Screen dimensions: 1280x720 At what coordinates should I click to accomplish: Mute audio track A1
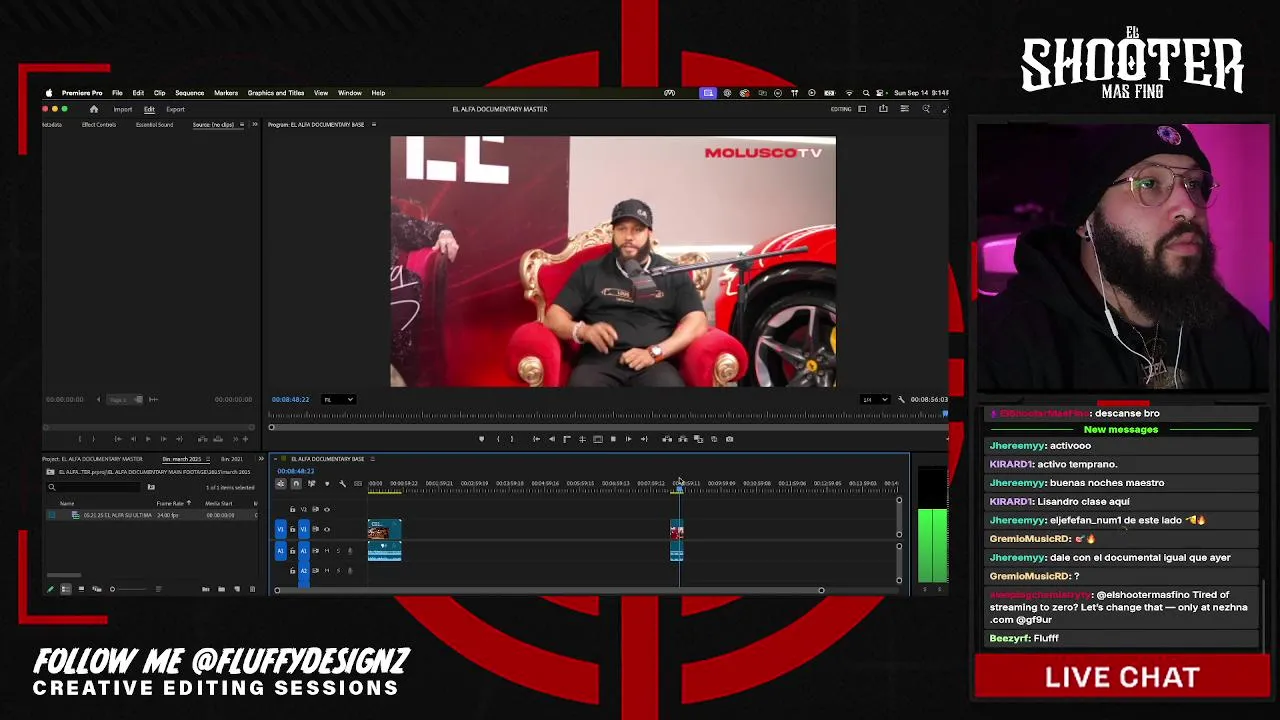pos(327,551)
